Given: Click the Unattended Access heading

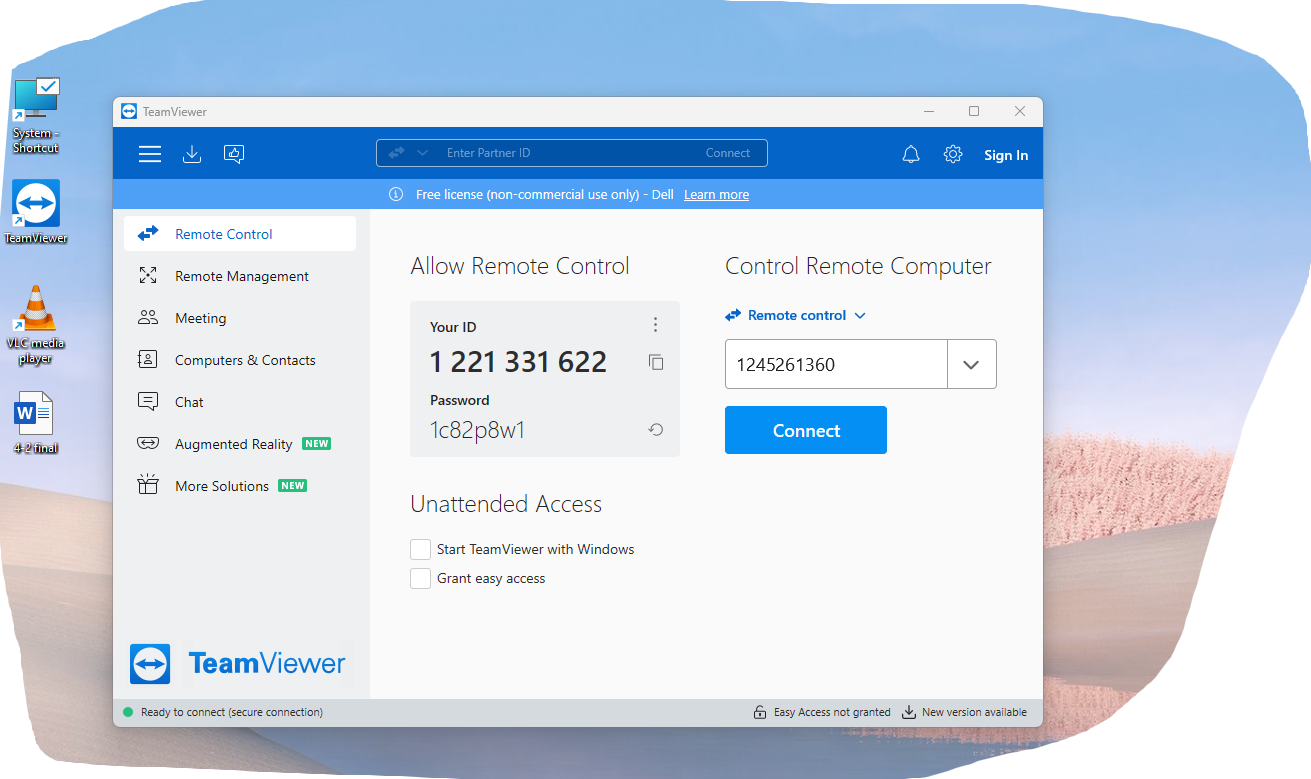Looking at the screenshot, I should pyautogui.click(x=506, y=504).
